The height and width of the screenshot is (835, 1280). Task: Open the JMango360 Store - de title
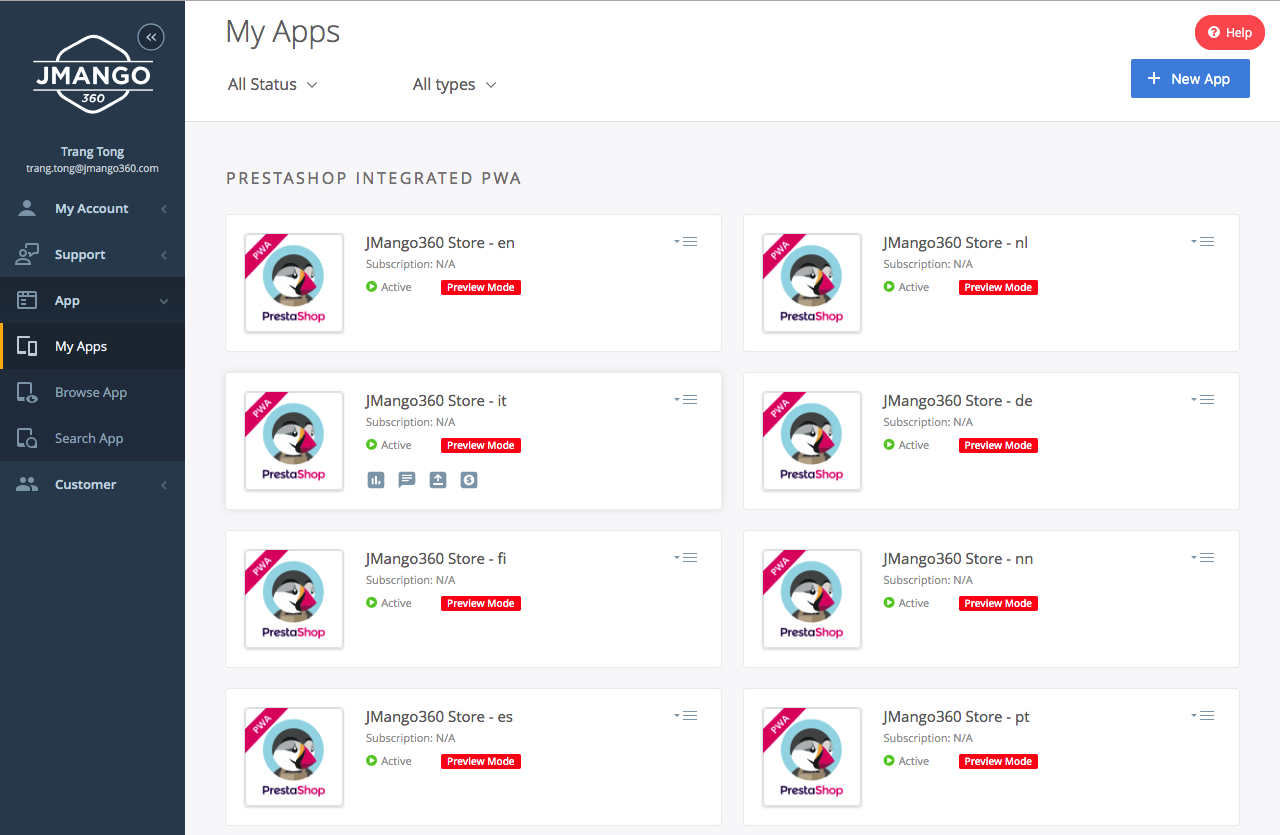tap(958, 400)
